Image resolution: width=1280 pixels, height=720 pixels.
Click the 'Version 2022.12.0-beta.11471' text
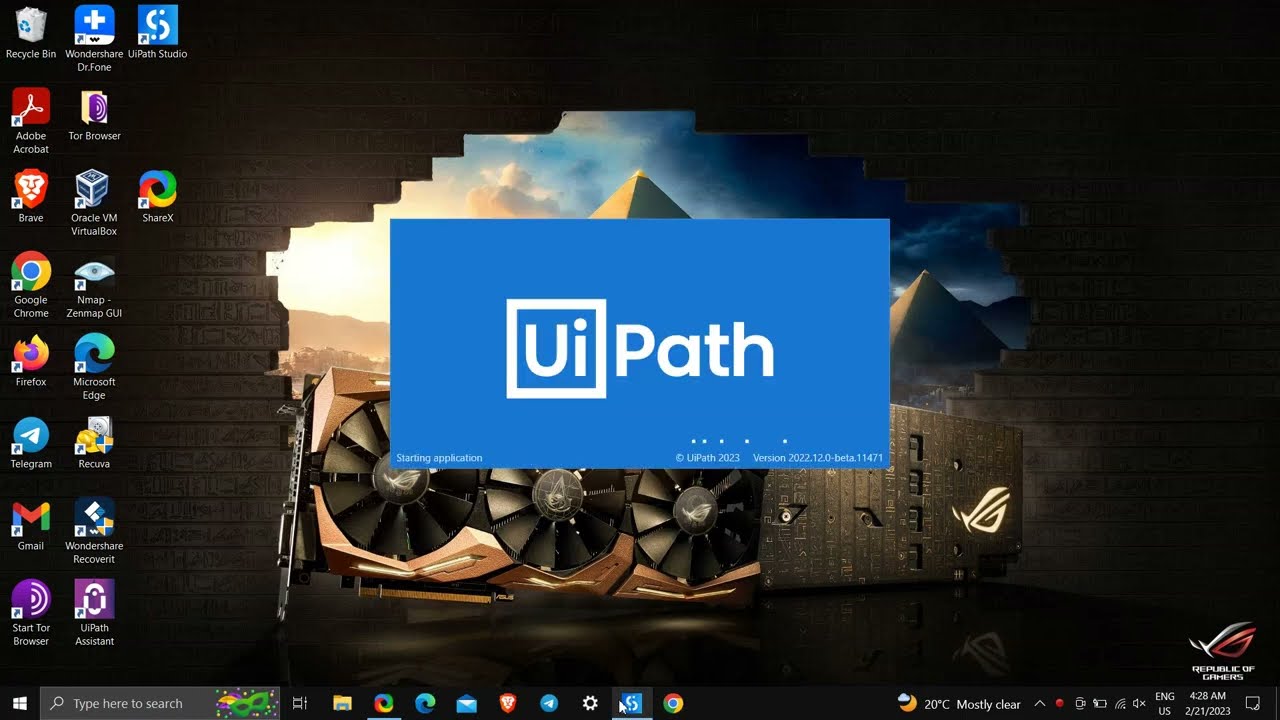pos(818,458)
